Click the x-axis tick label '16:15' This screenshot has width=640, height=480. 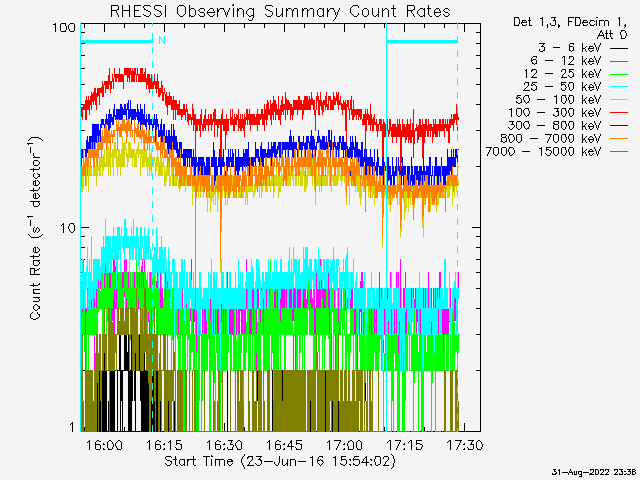pyautogui.click(x=164, y=445)
